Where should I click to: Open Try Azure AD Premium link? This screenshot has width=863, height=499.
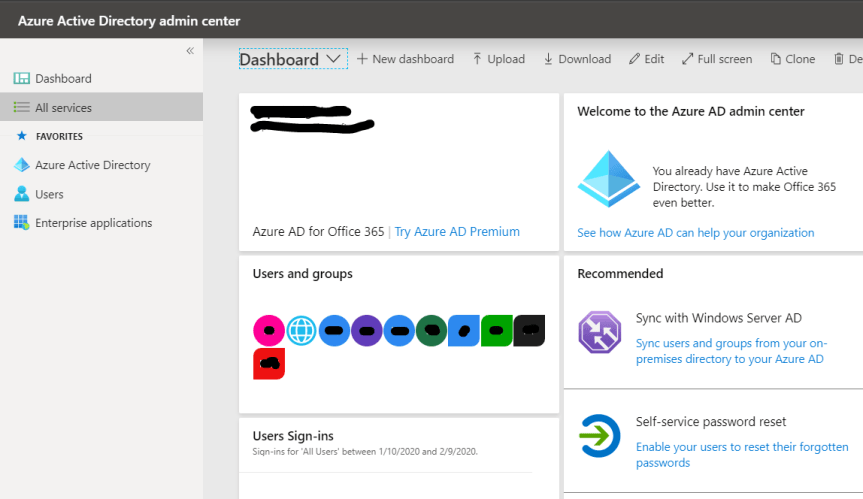pyautogui.click(x=457, y=232)
